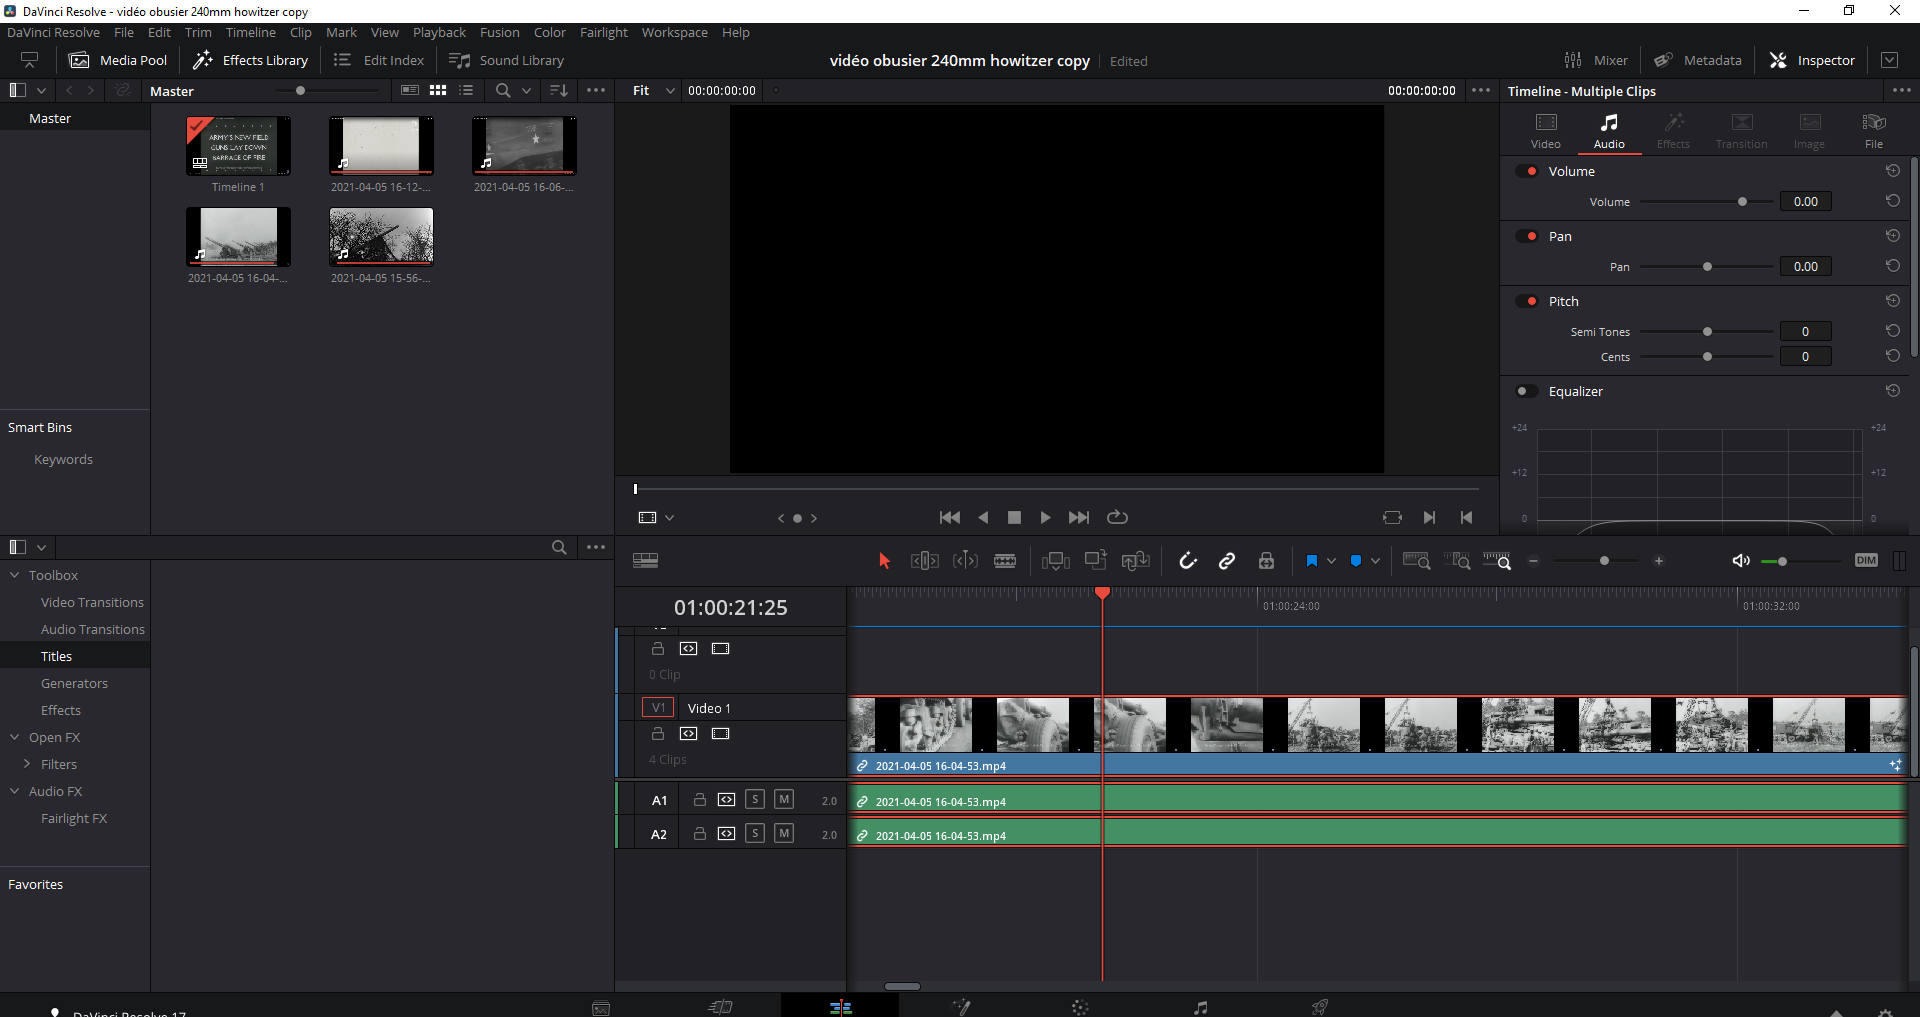Viewport: 1920px width, 1017px height.
Task: Click Pan value input field
Action: pos(1805,266)
